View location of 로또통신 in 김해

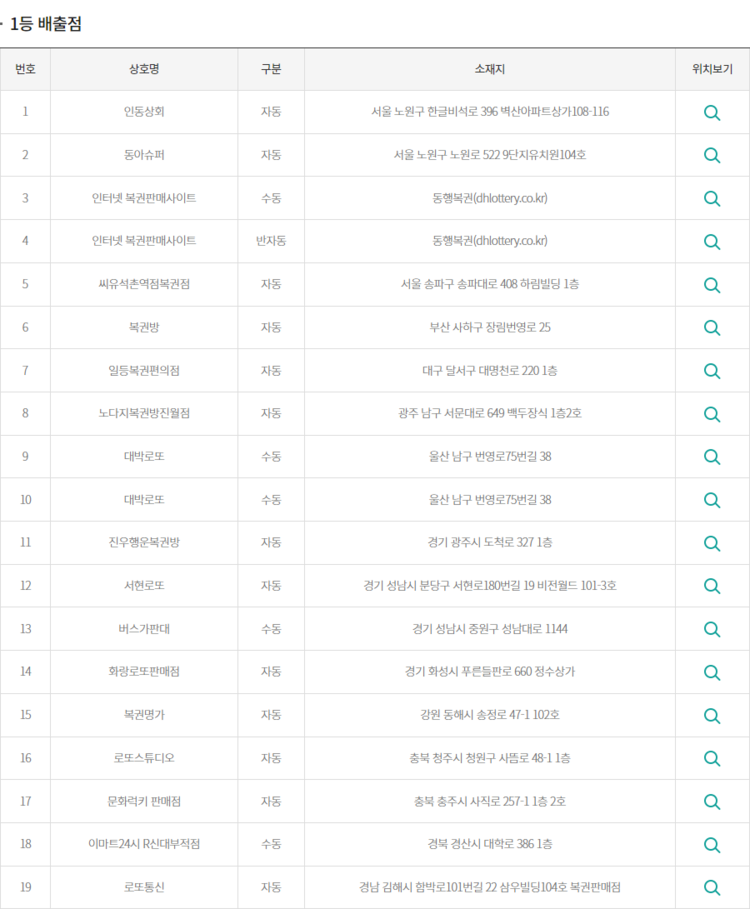pyautogui.click(x=712, y=888)
